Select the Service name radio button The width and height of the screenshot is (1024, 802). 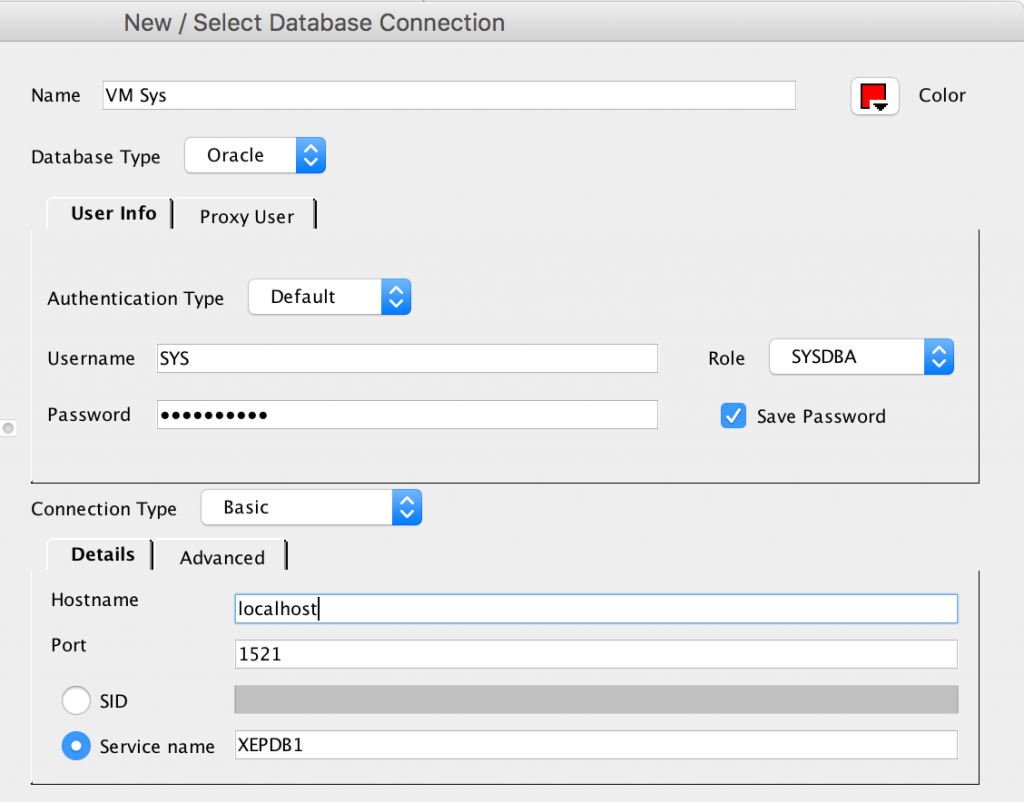(76, 746)
